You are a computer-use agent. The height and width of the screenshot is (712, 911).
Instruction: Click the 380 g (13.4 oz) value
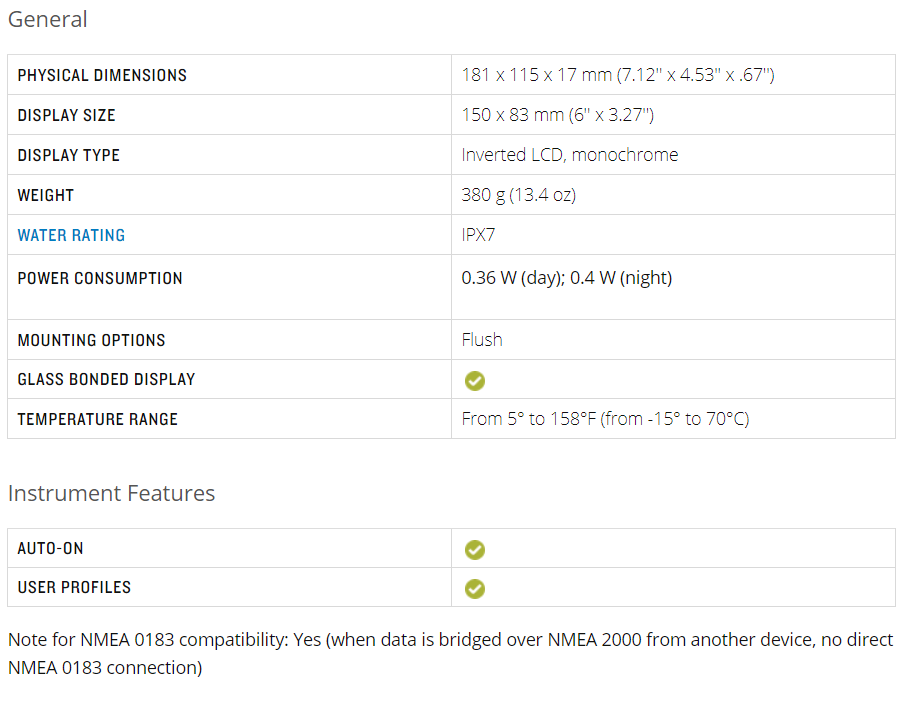tap(518, 195)
